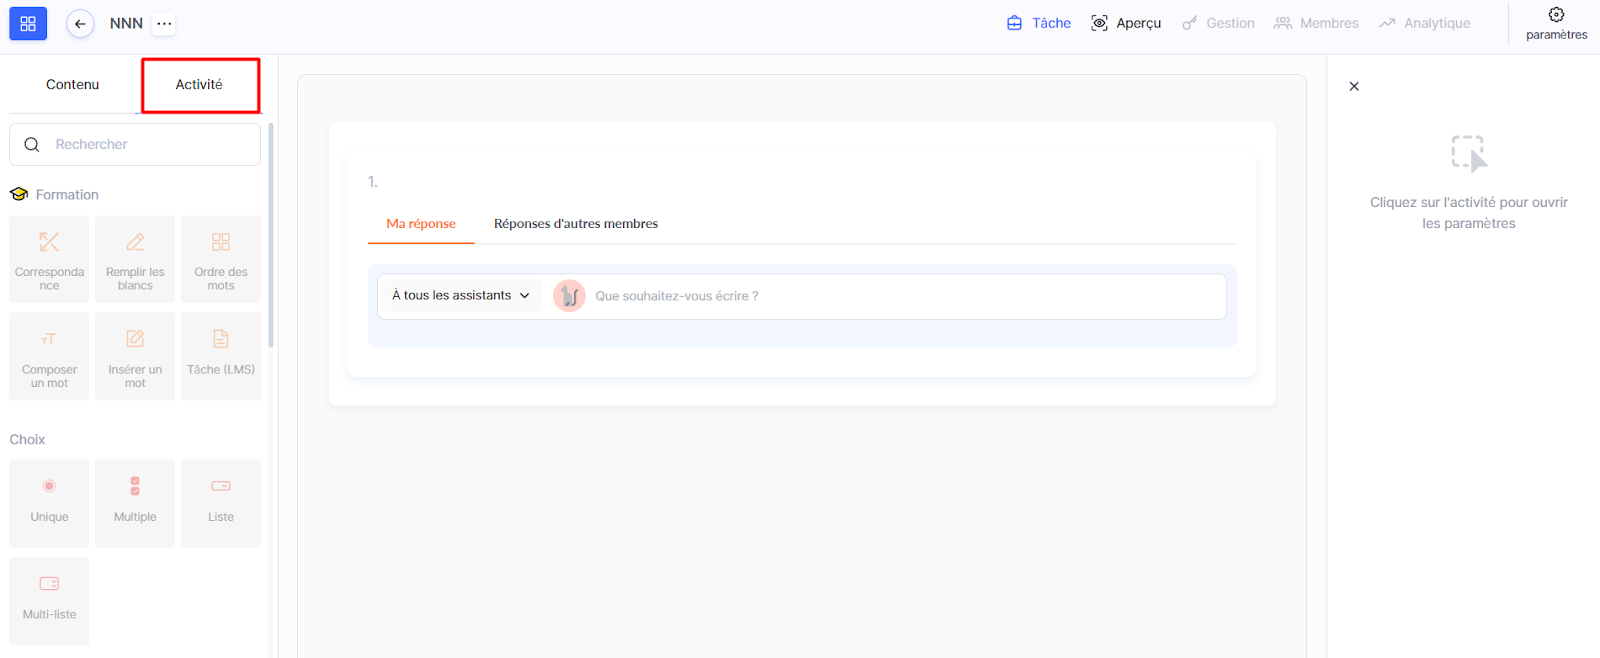Image resolution: width=1600 pixels, height=658 pixels.
Task: Add a Liste dropdown activity
Action: 221,503
